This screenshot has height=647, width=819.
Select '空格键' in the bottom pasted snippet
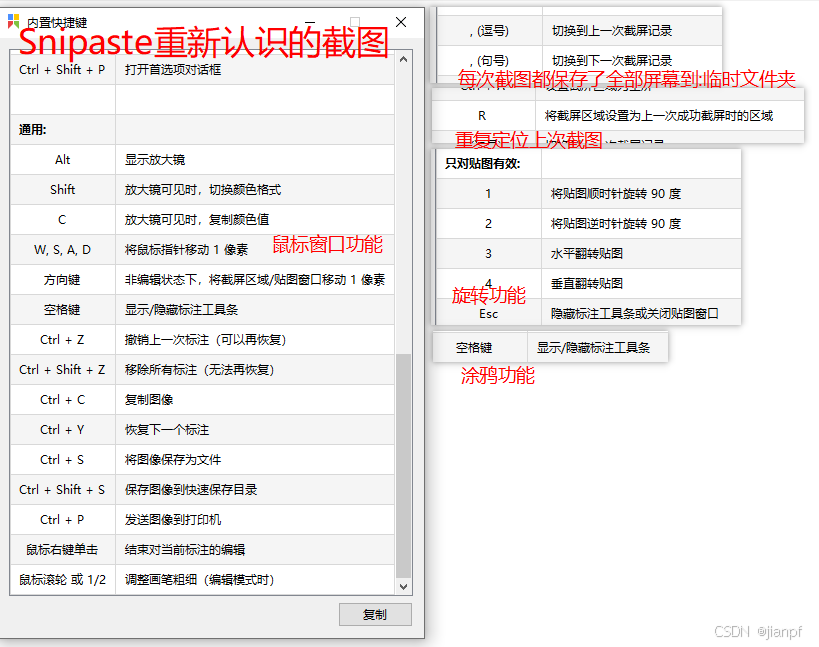coord(474,348)
